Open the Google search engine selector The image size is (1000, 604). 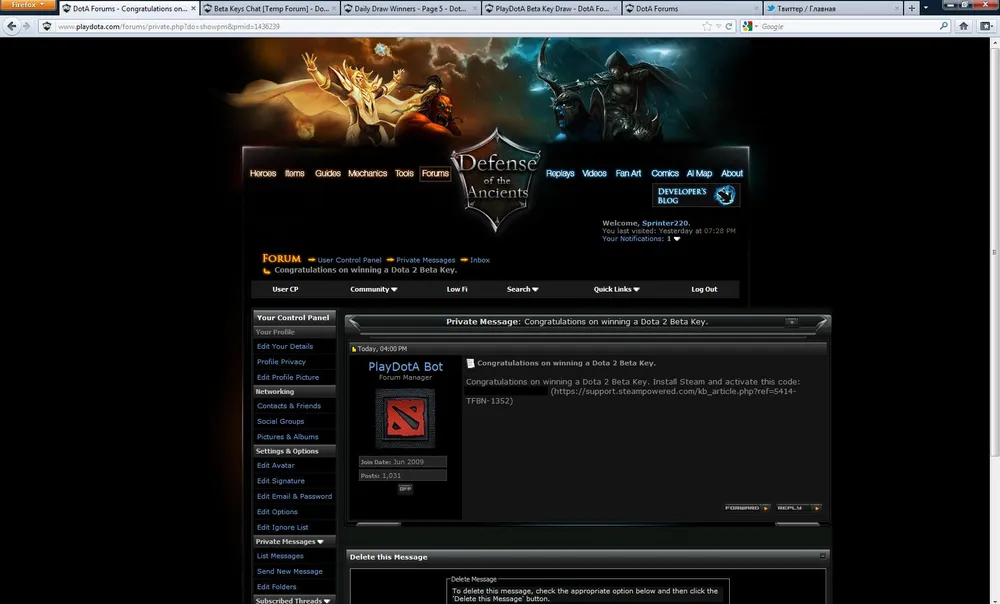coord(749,26)
